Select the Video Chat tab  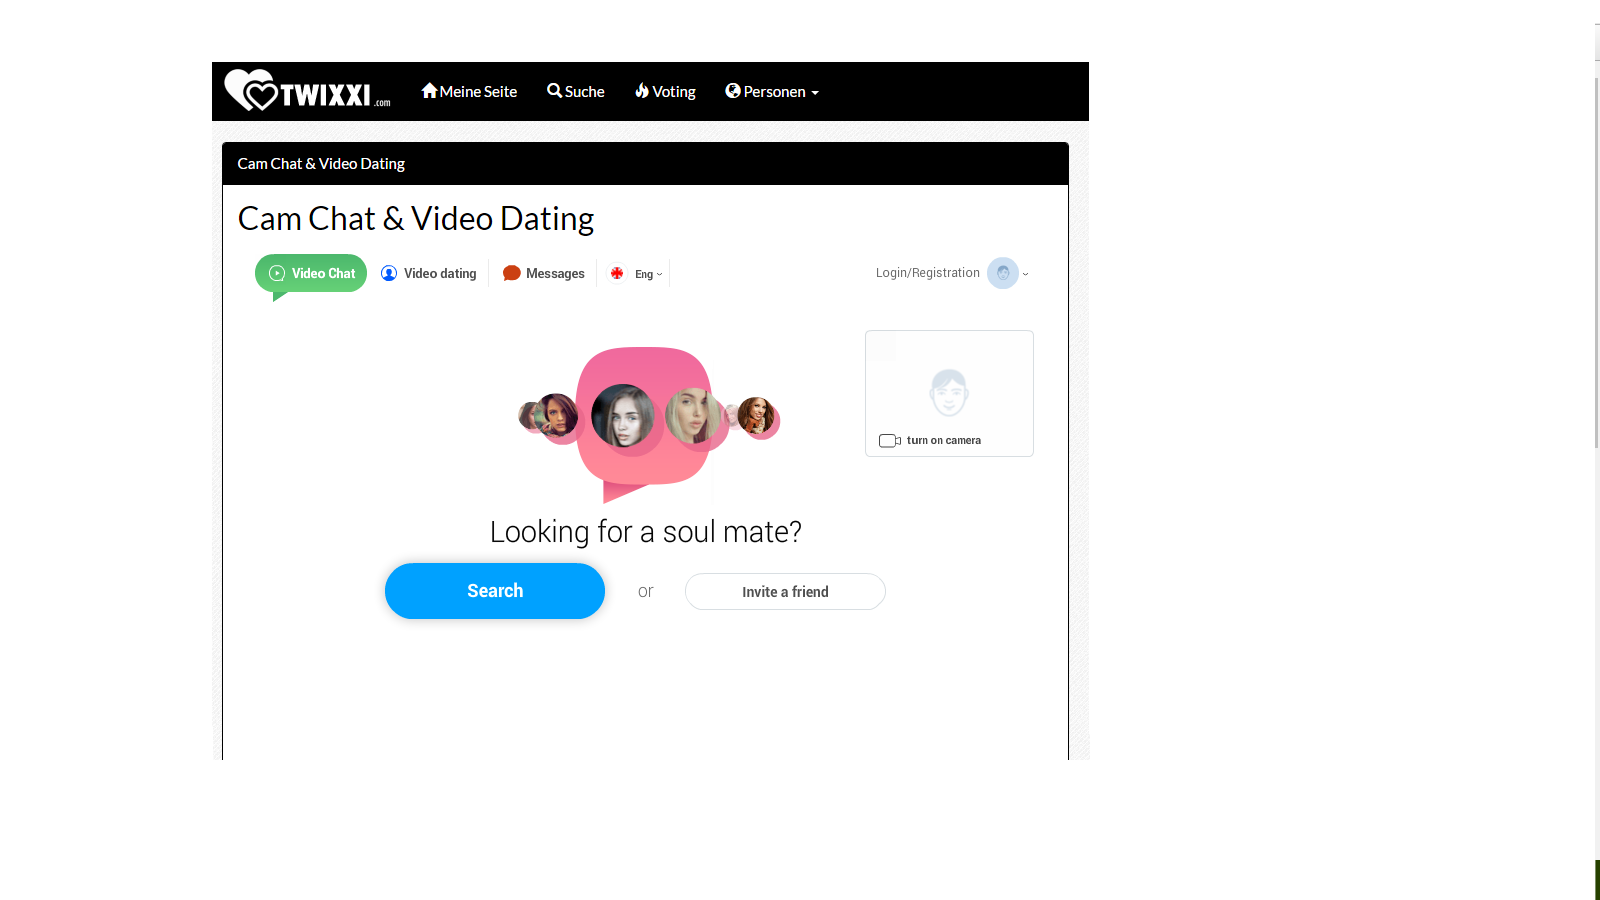[311, 273]
